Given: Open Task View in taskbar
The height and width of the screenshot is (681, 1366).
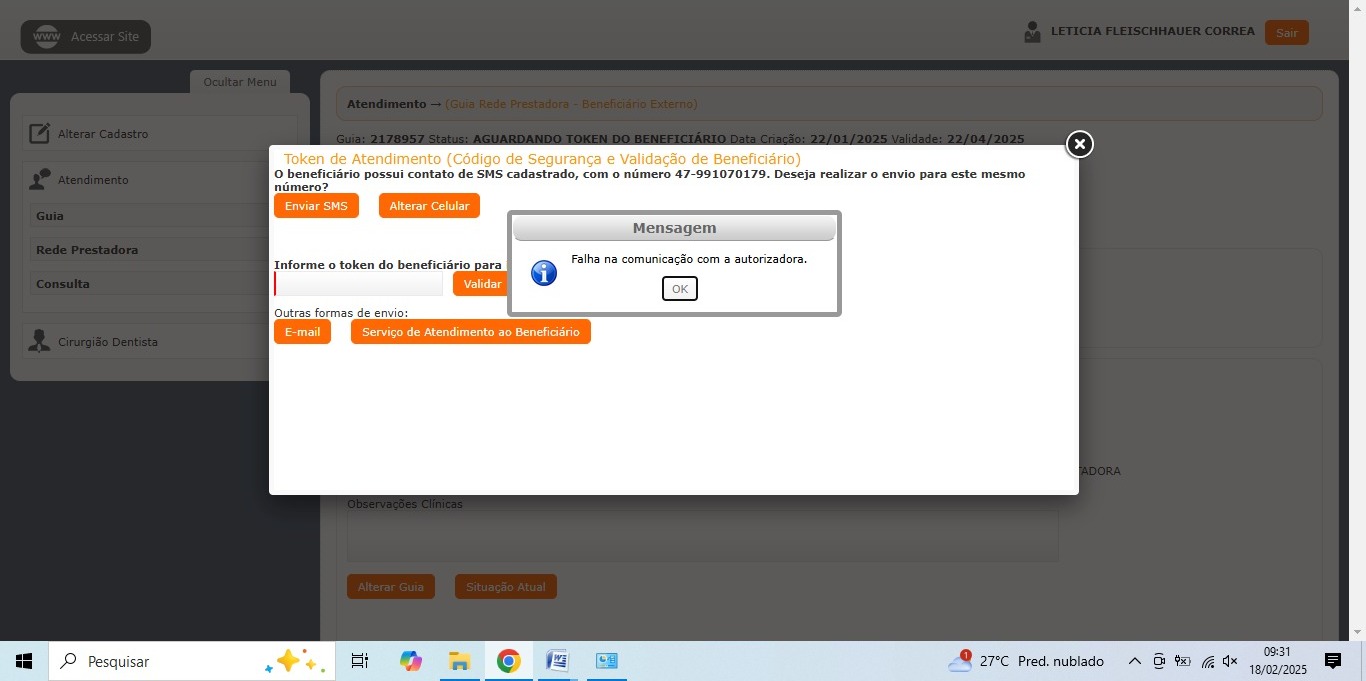Looking at the screenshot, I should click(x=360, y=661).
